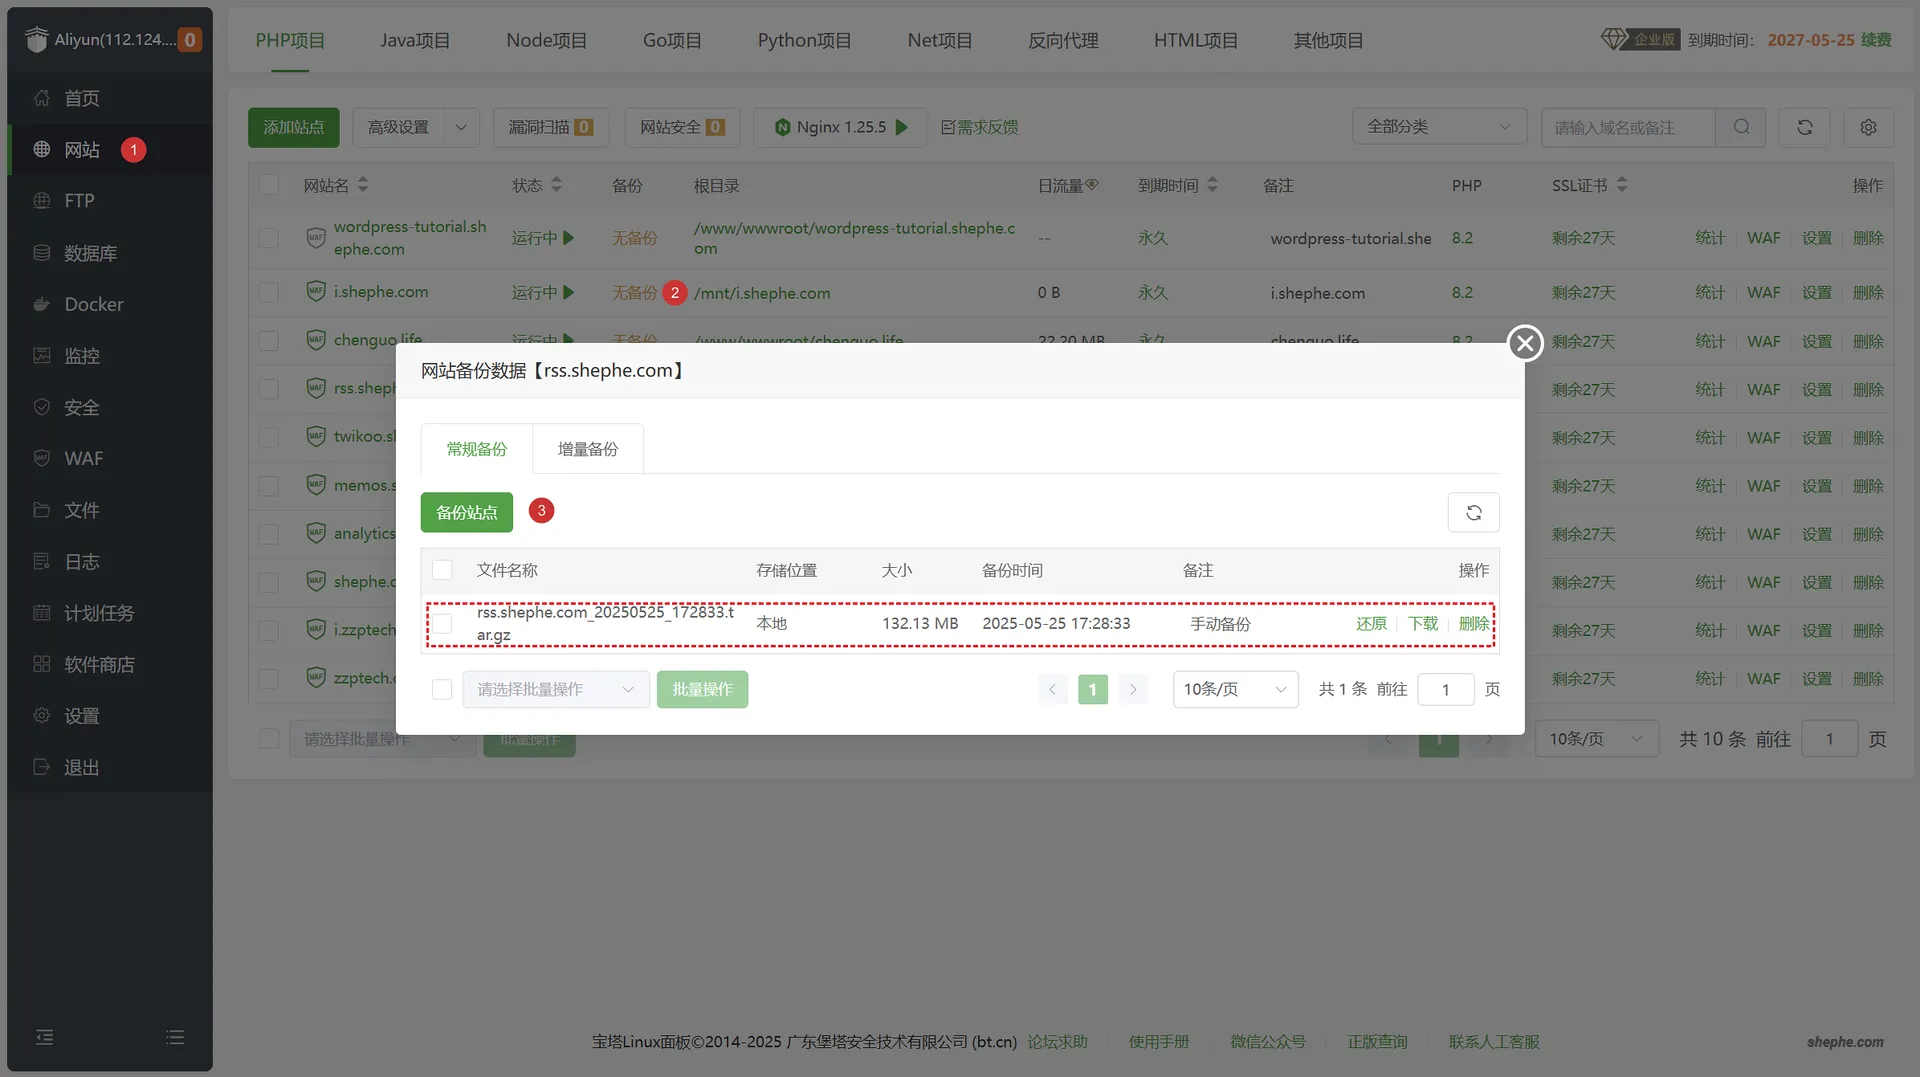
Task: Expand the 全部分类 category dropdown
Action: 1438,127
